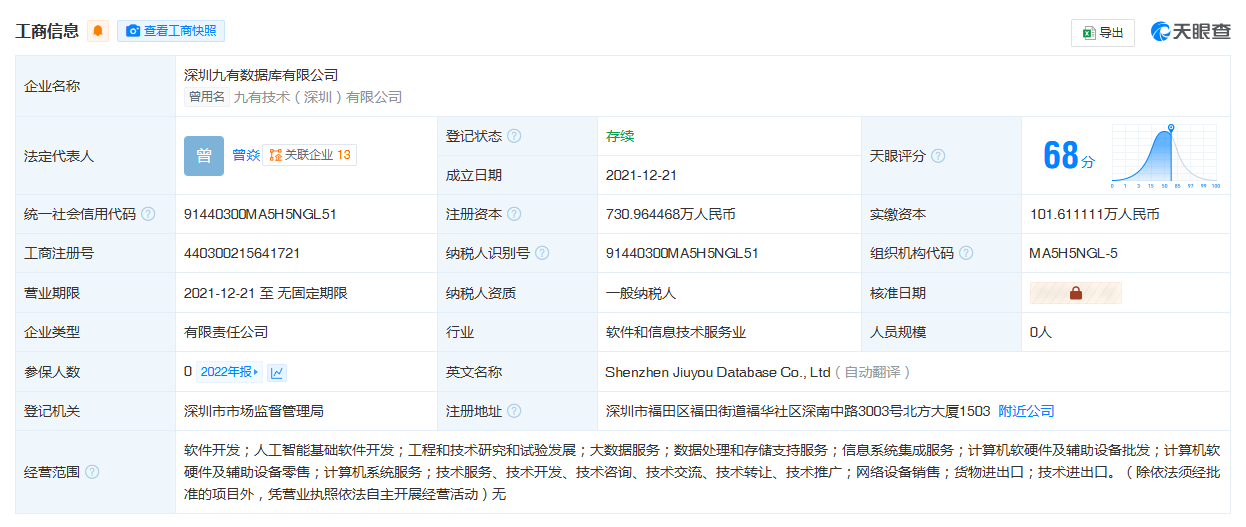Image resolution: width=1246 pixels, height=527 pixels.
Task: Show help for 登记状态
Action: (514, 136)
